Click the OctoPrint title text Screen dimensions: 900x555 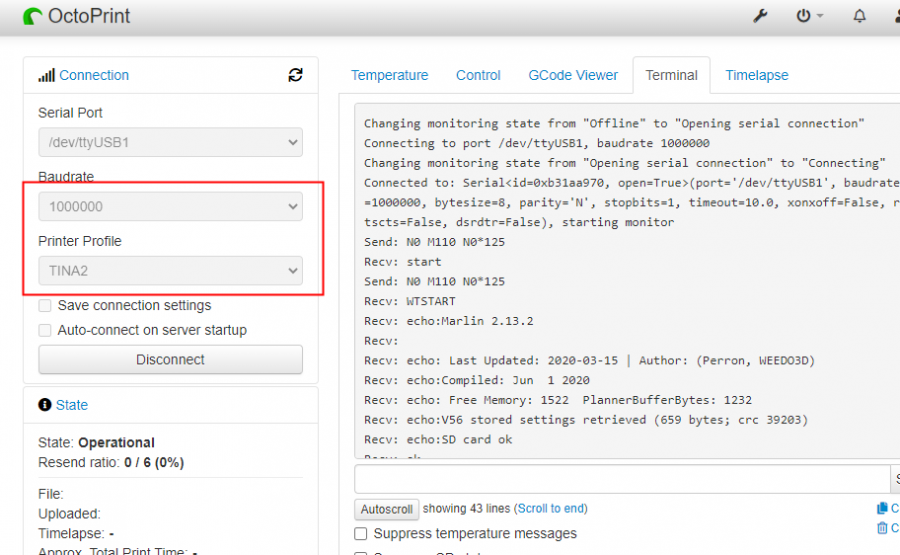coord(89,16)
